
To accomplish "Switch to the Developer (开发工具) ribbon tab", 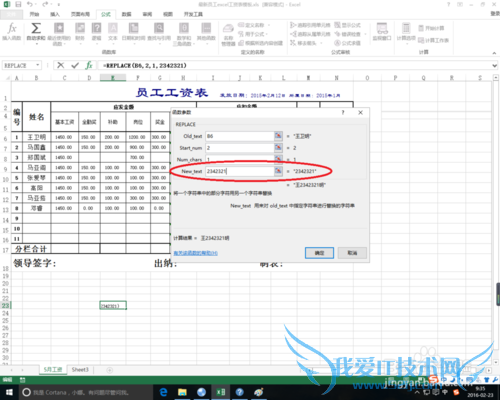I will pyautogui.click(x=193, y=14).
